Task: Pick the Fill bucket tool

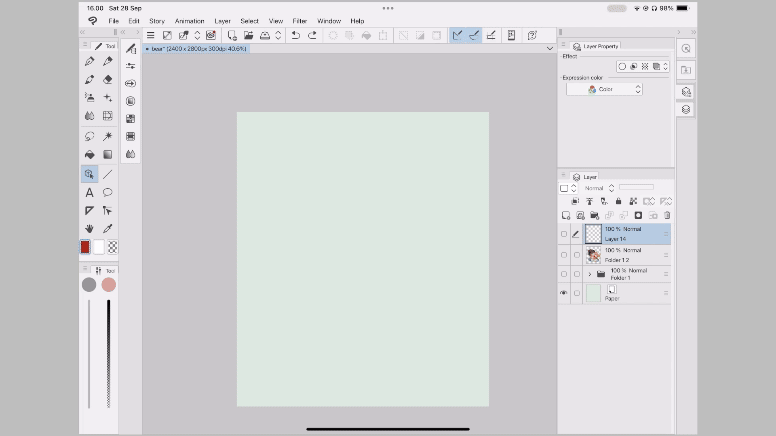Action: pos(89,154)
